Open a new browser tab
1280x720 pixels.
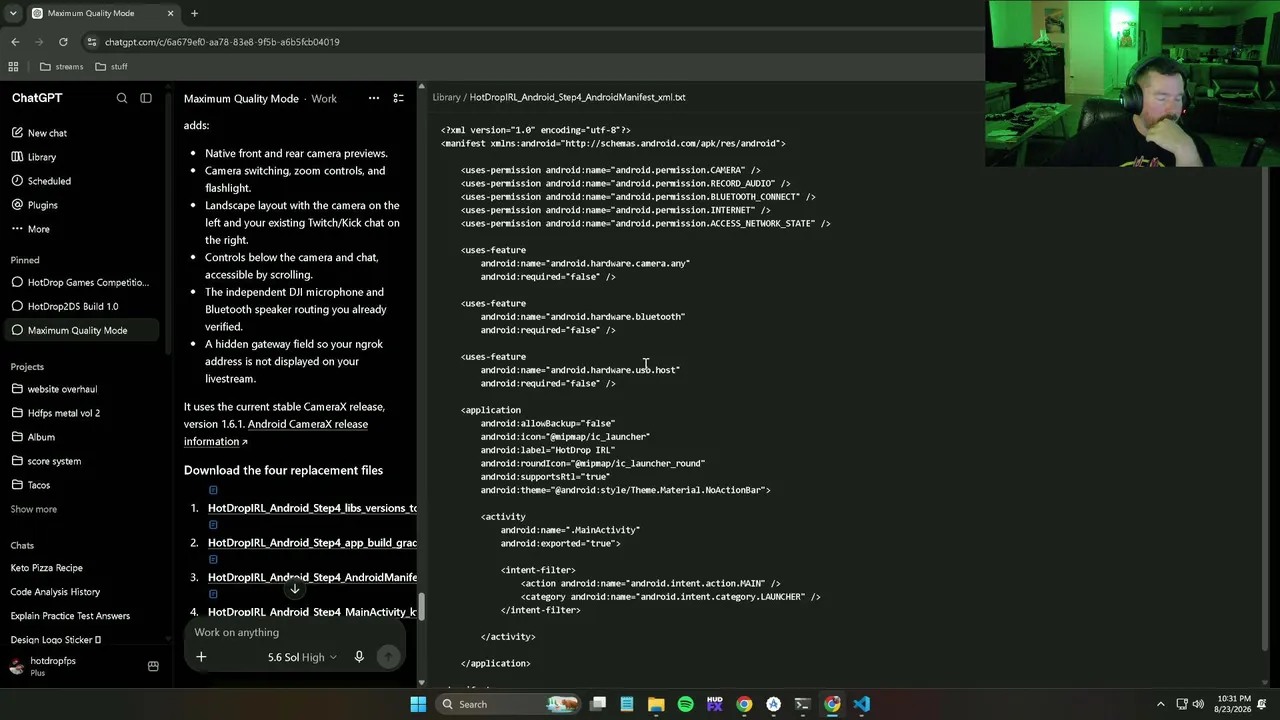click(x=194, y=14)
